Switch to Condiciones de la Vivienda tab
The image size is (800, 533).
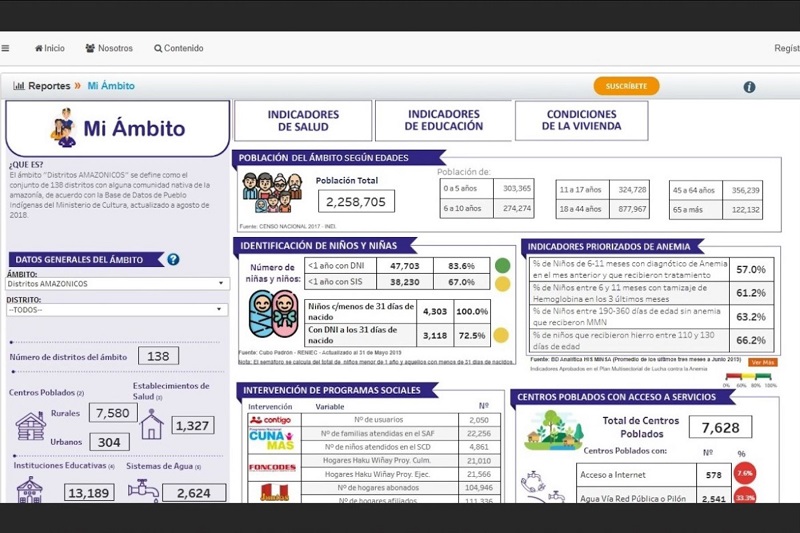582,120
